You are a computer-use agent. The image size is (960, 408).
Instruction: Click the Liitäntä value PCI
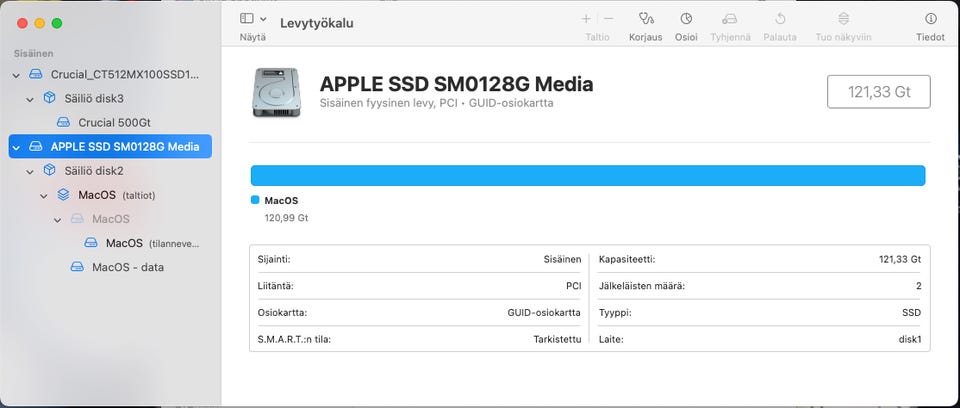click(573, 285)
